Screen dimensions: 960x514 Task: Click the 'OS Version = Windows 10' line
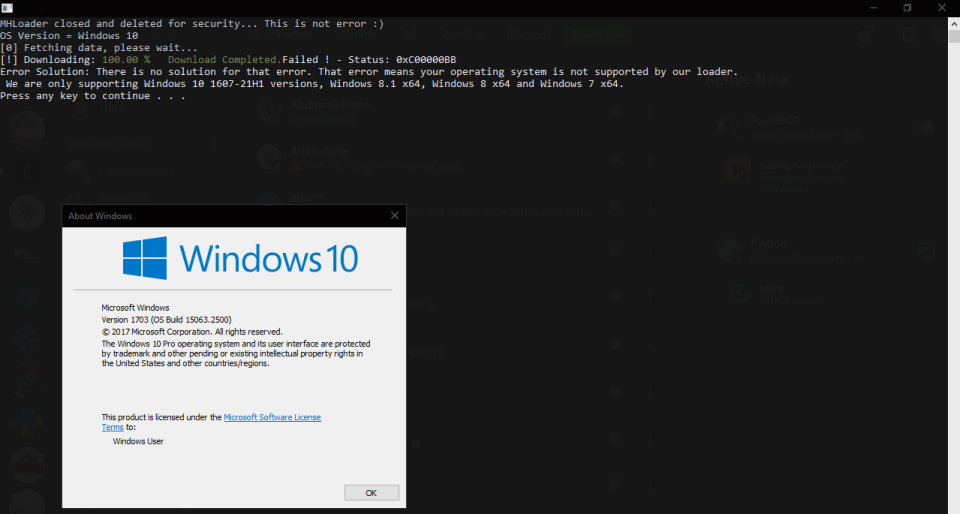[69, 35]
